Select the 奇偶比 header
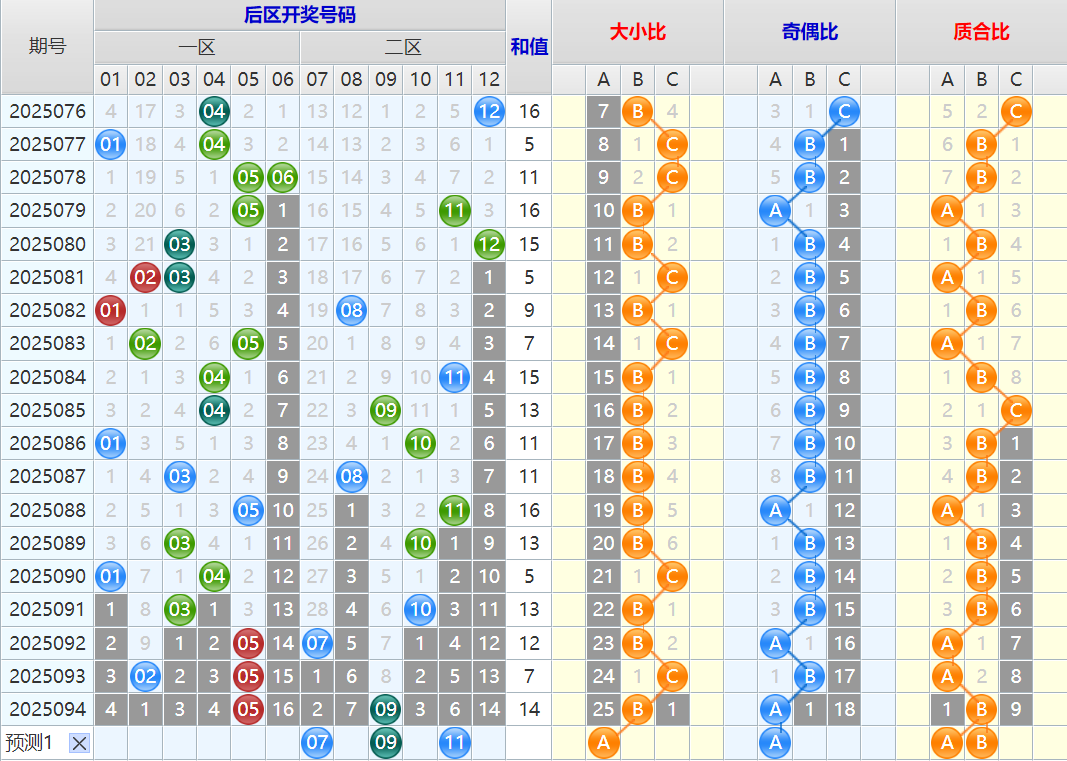The image size is (1067, 761). point(810,31)
